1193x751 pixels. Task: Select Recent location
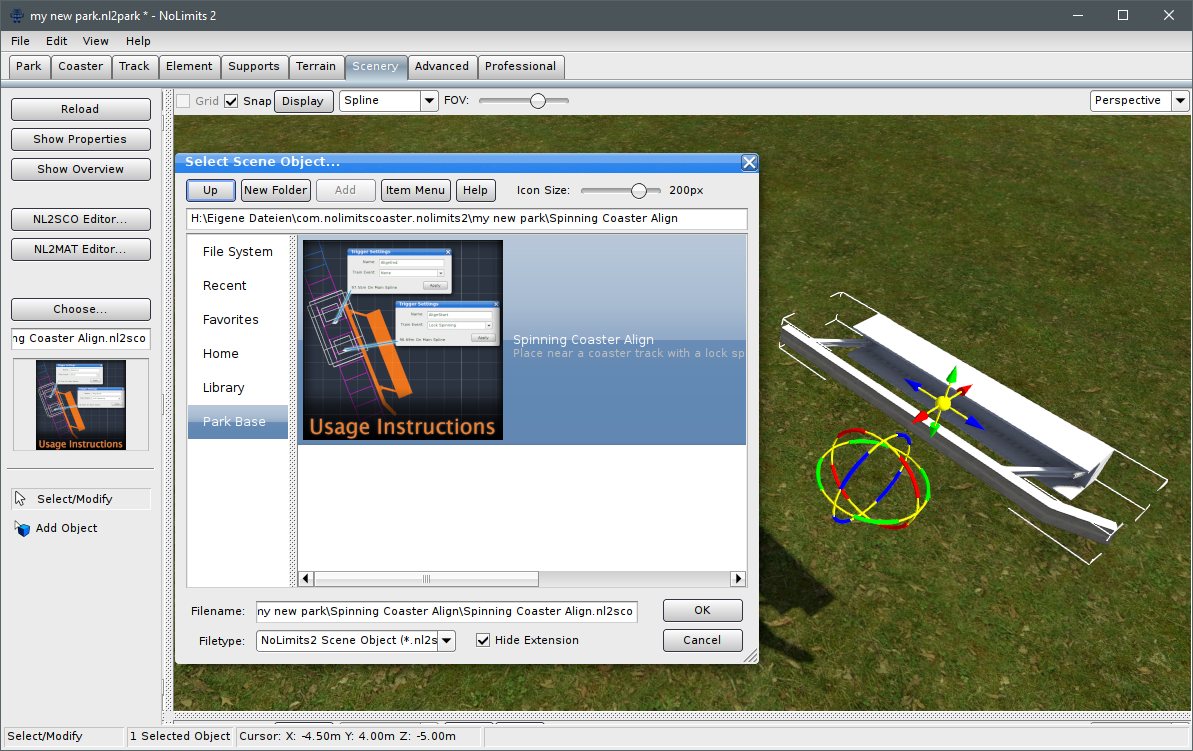click(237, 285)
